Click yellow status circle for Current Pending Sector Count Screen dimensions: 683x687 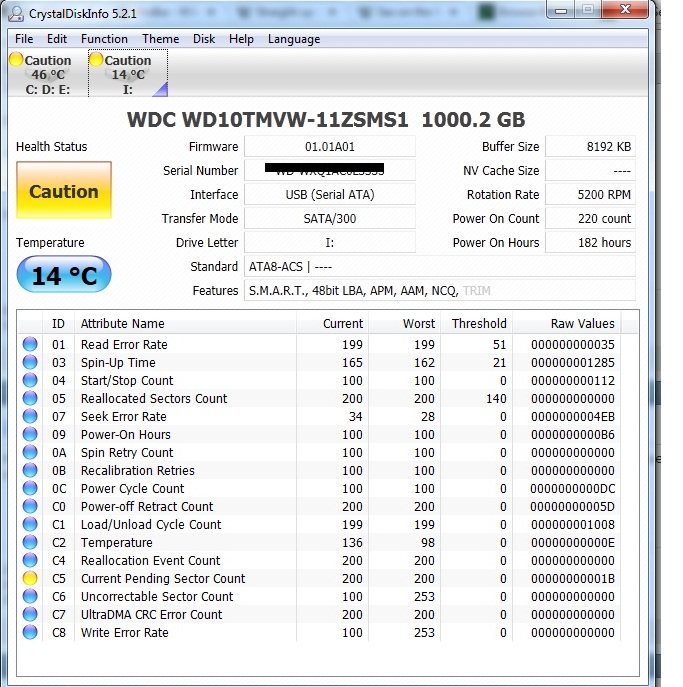(30, 579)
